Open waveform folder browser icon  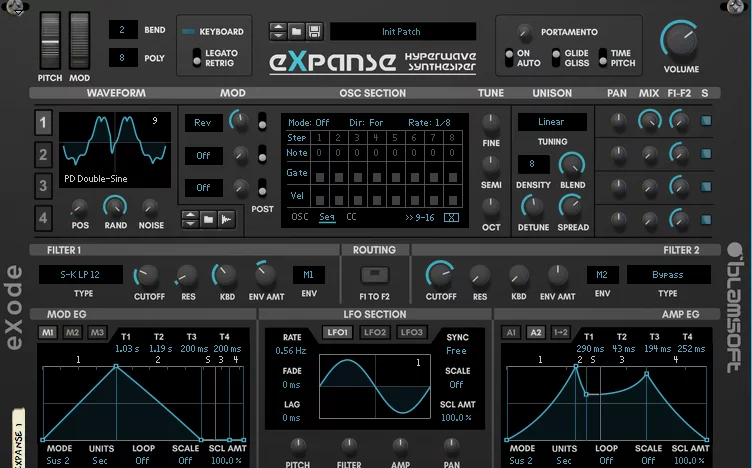[208, 220]
